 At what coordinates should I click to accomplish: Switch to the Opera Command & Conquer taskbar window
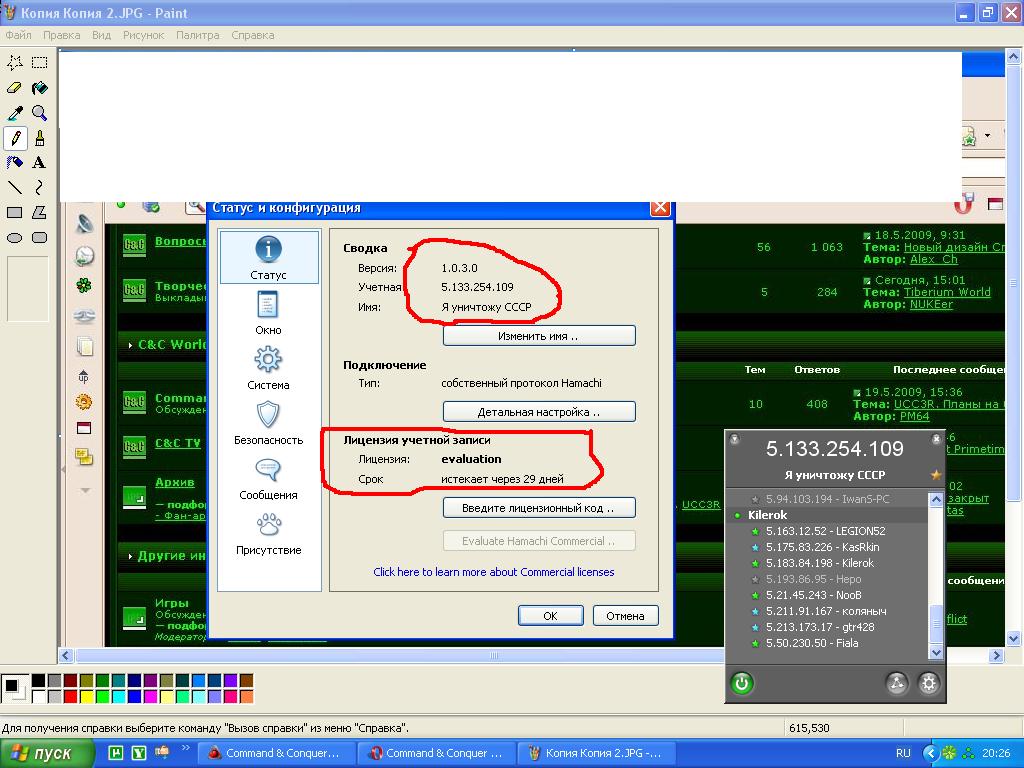tap(436, 753)
